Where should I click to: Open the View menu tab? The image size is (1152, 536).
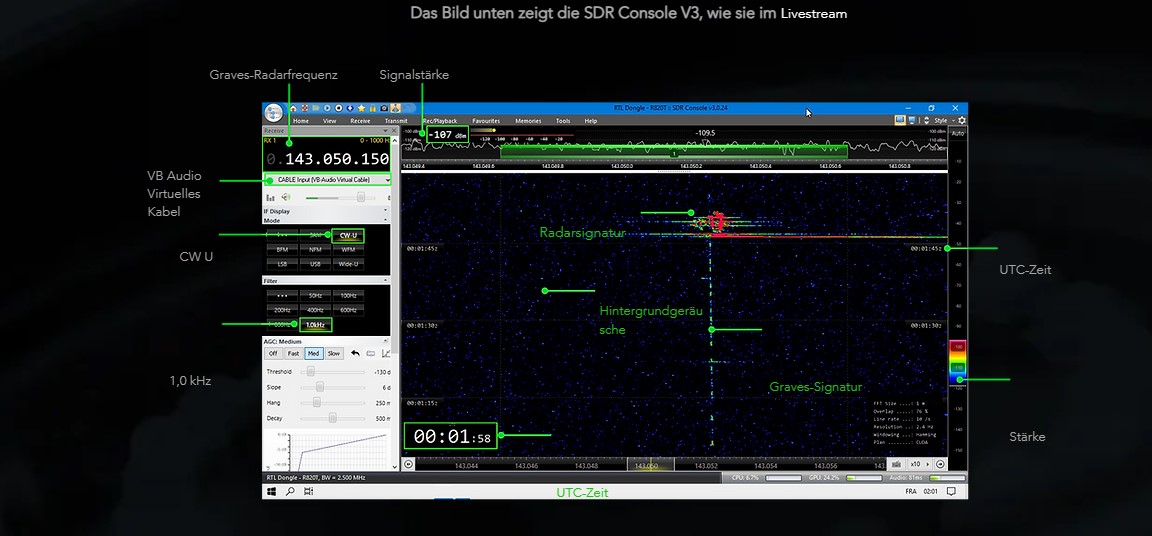pos(330,120)
